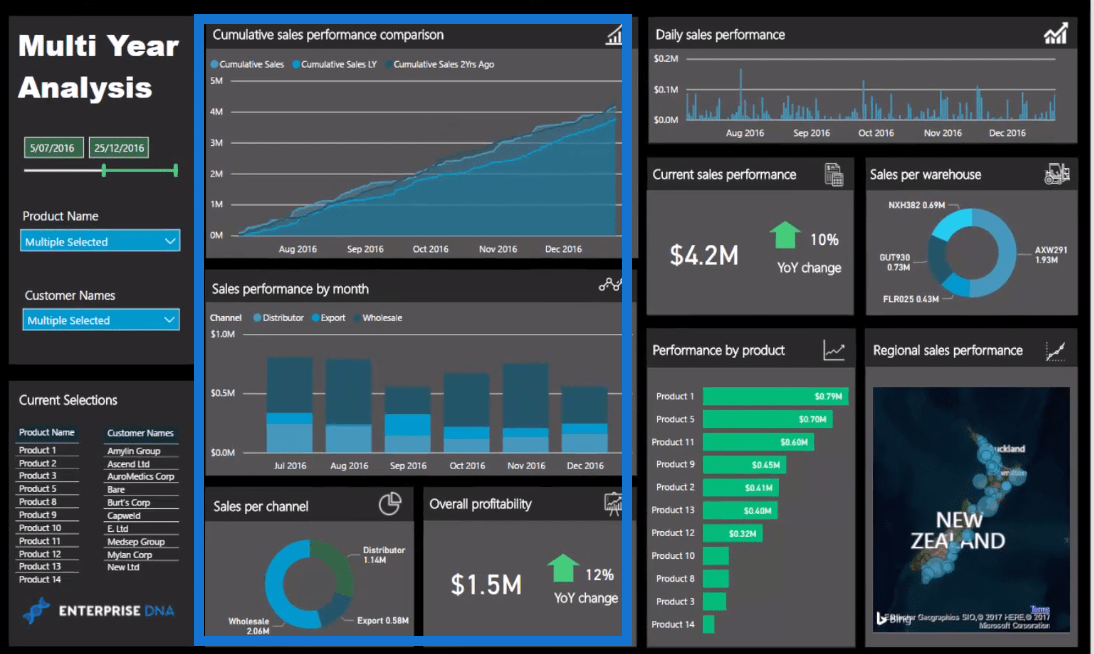Click the Sales performance by month icon
1094x654 pixels.
pos(610,285)
